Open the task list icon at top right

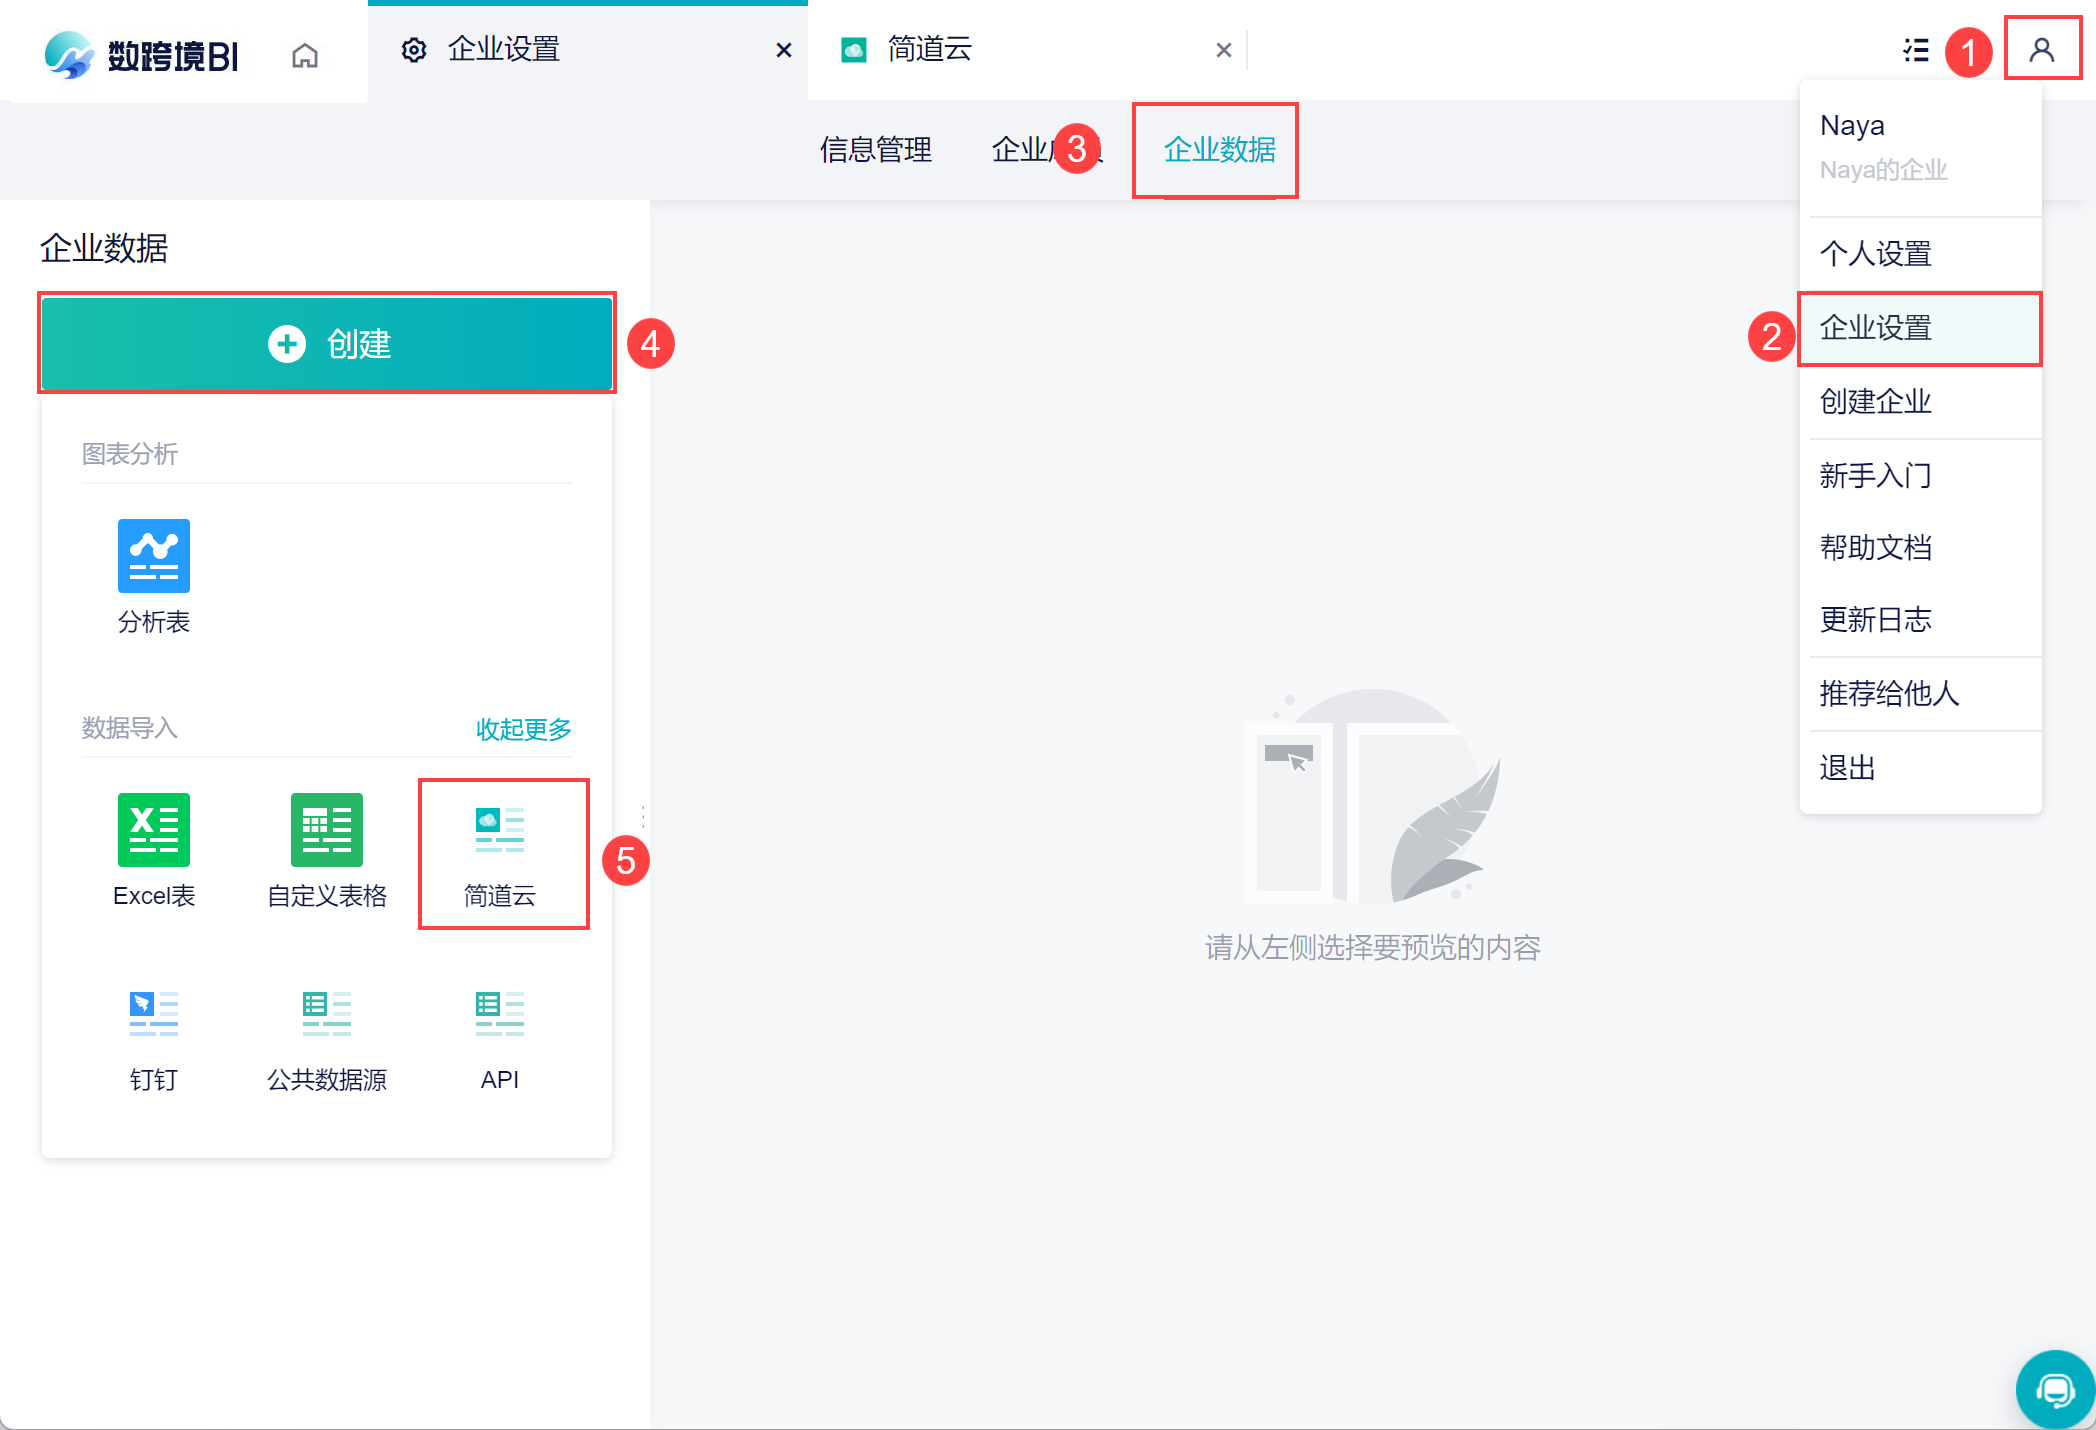click(x=1915, y=50)
